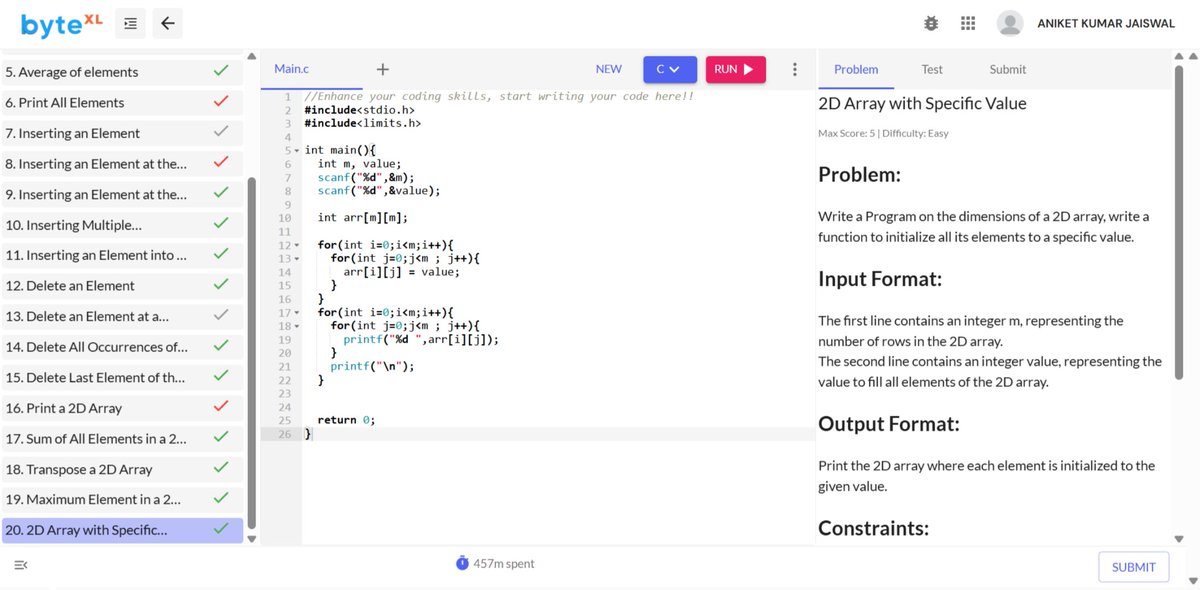This screenshot has width=1200, height=590.
Task: Open the Test tab
Action: pos(932,69)
